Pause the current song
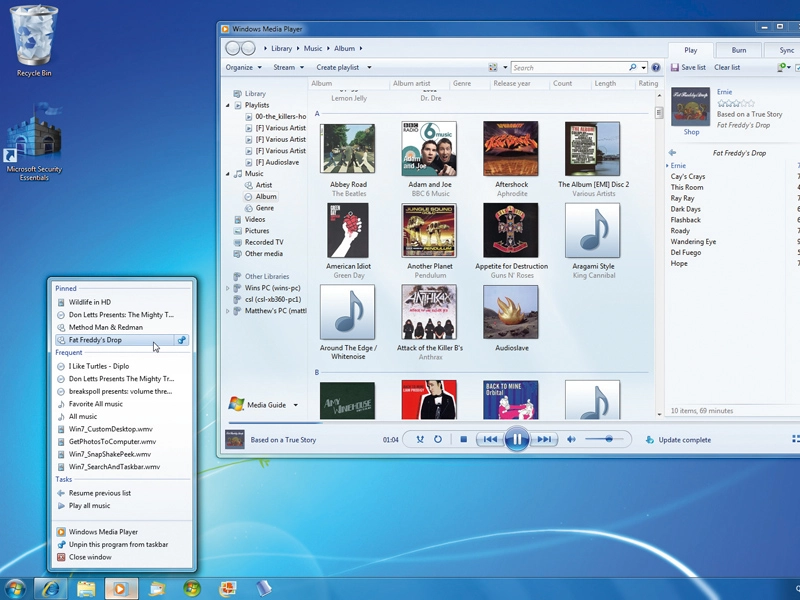This screenshot has width=800, height=600. click(x=516, y=439)
